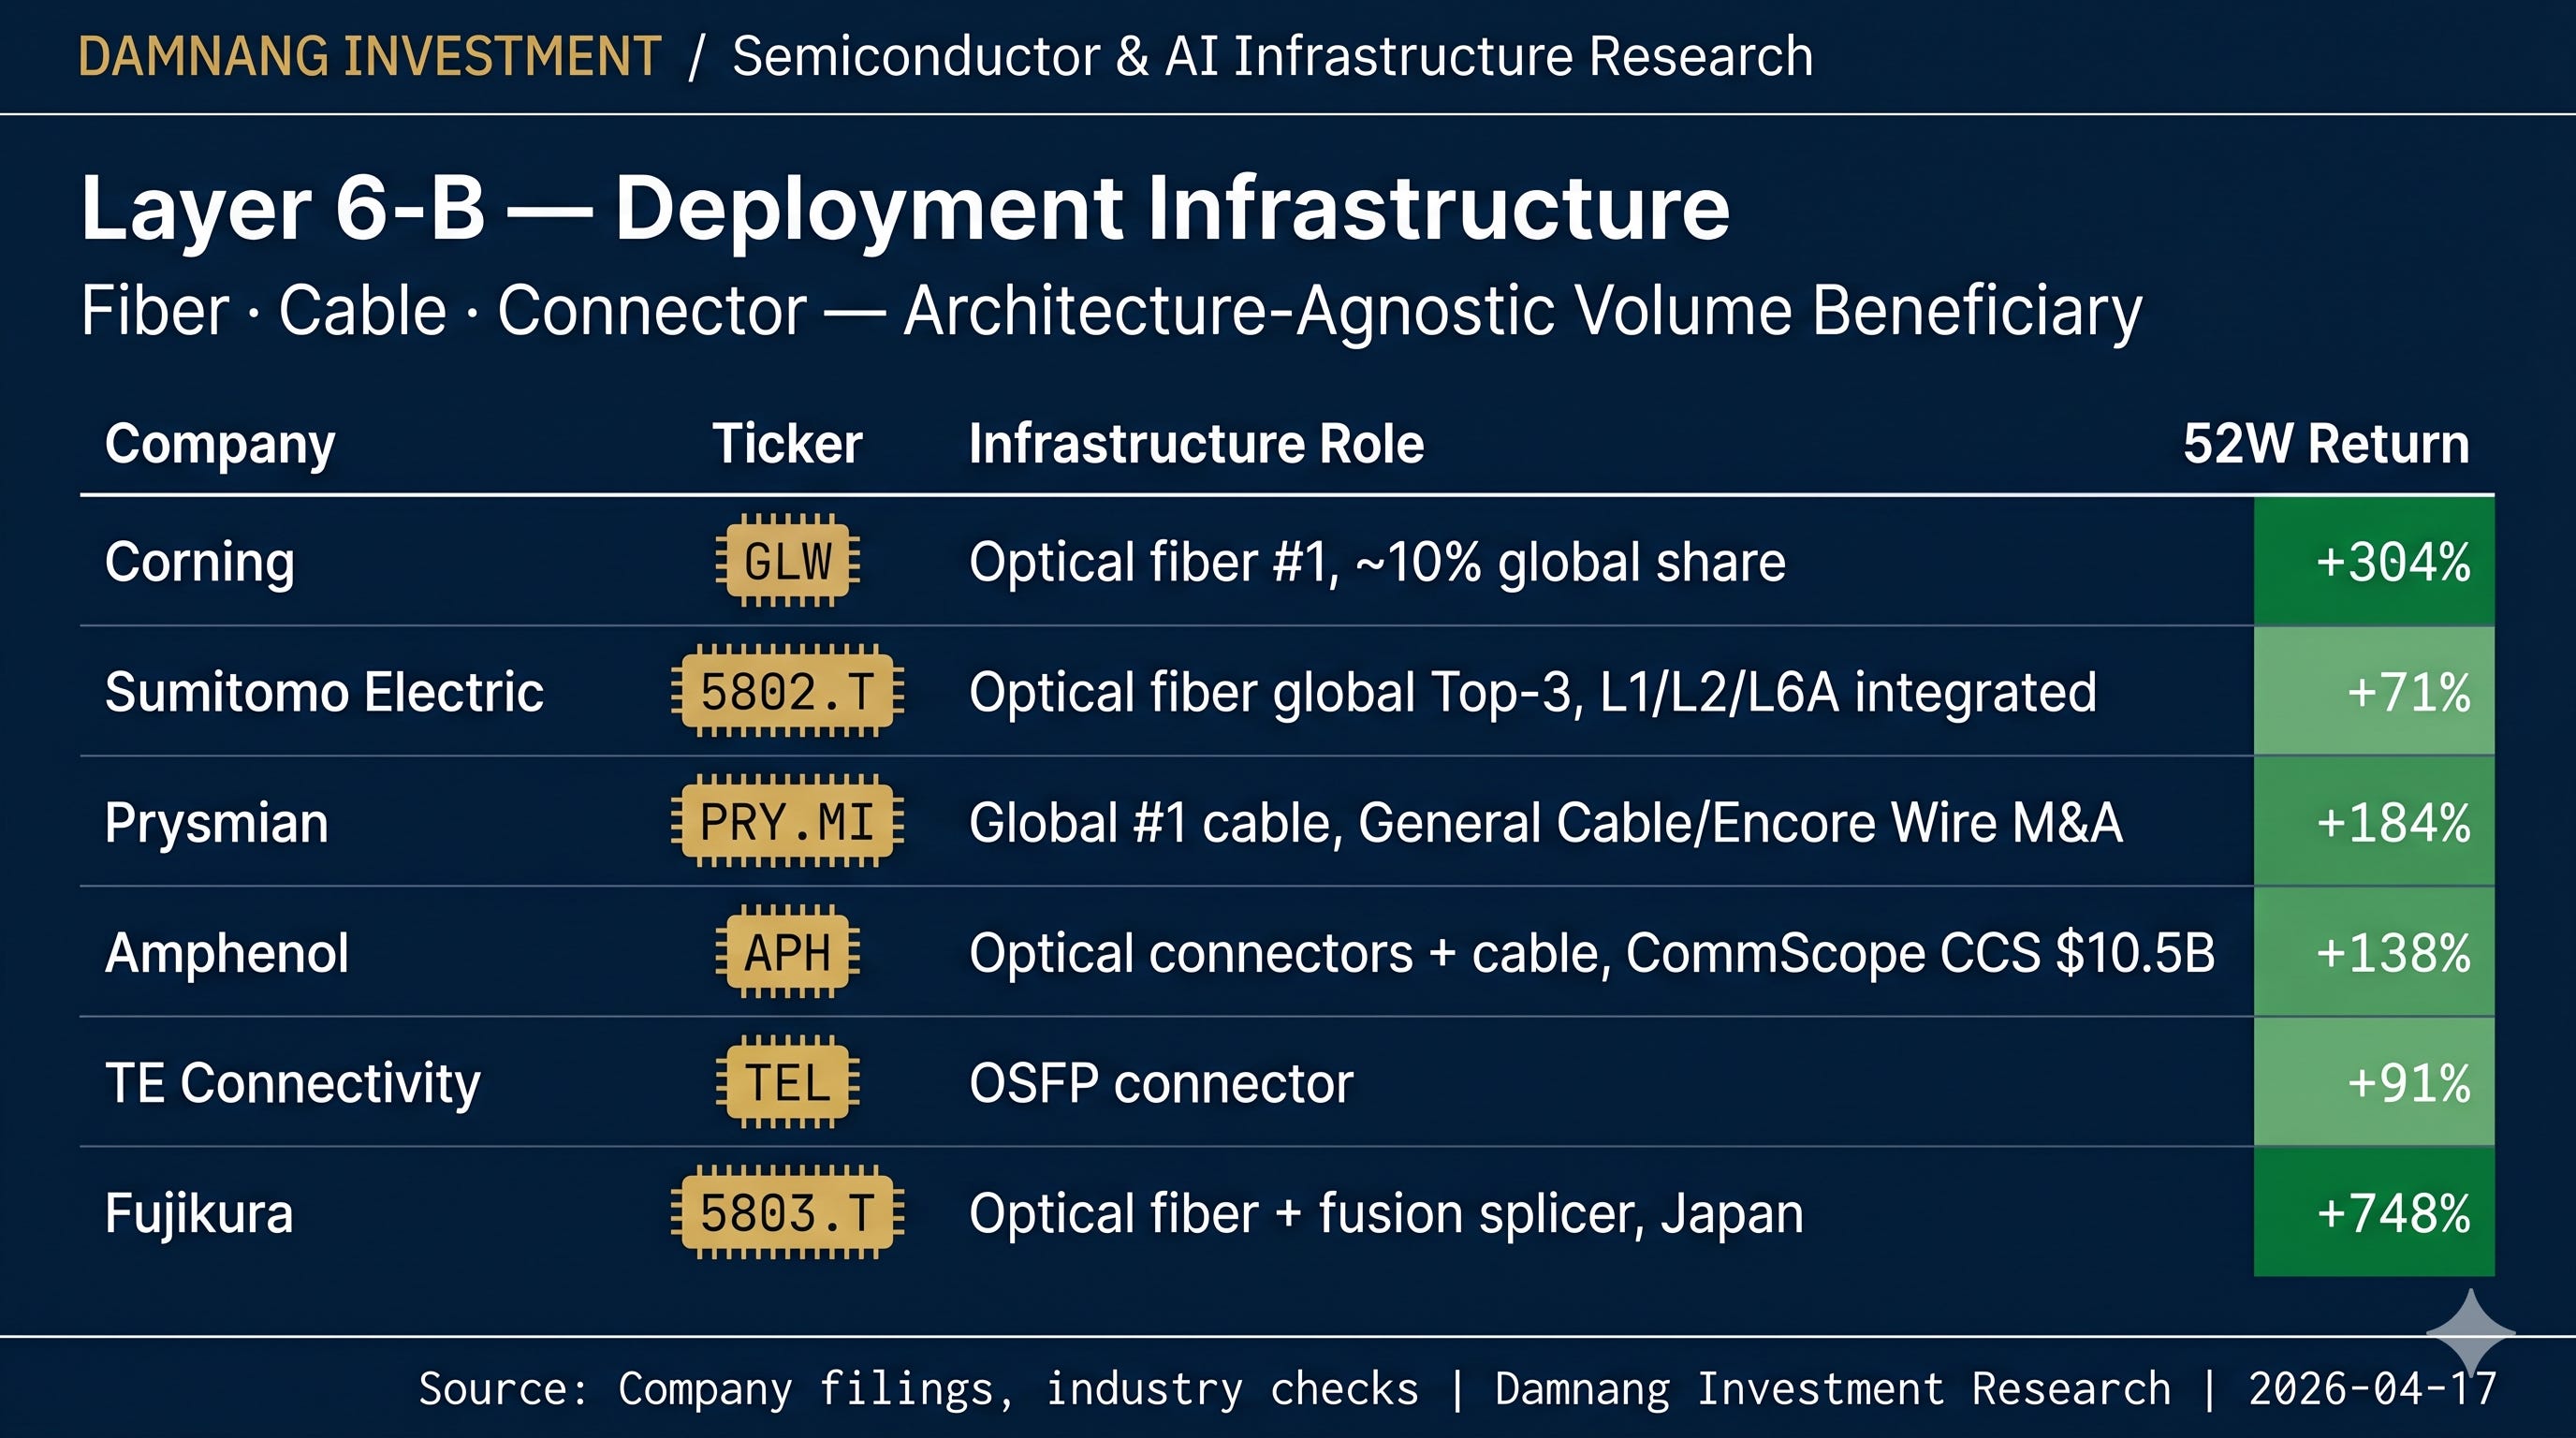Click the Ticker column header
Image resolution: width=2576 pixels, height=1438 pixels.
coord(787,443)
